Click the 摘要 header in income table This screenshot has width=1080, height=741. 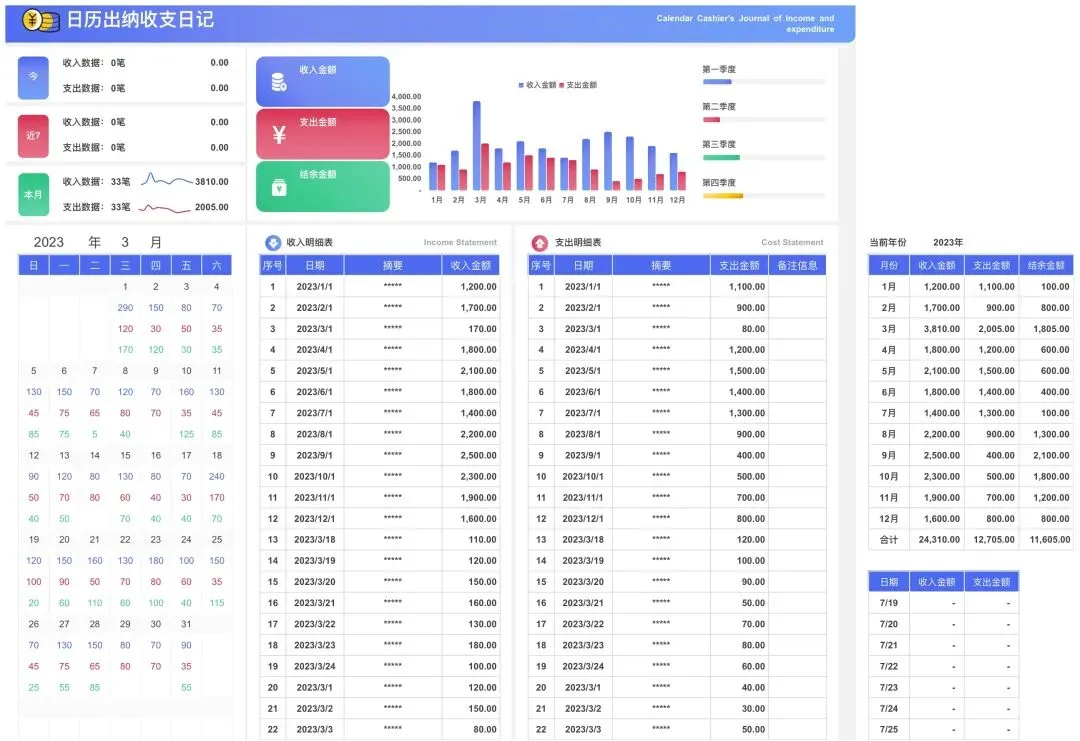(x=393, y=265)
